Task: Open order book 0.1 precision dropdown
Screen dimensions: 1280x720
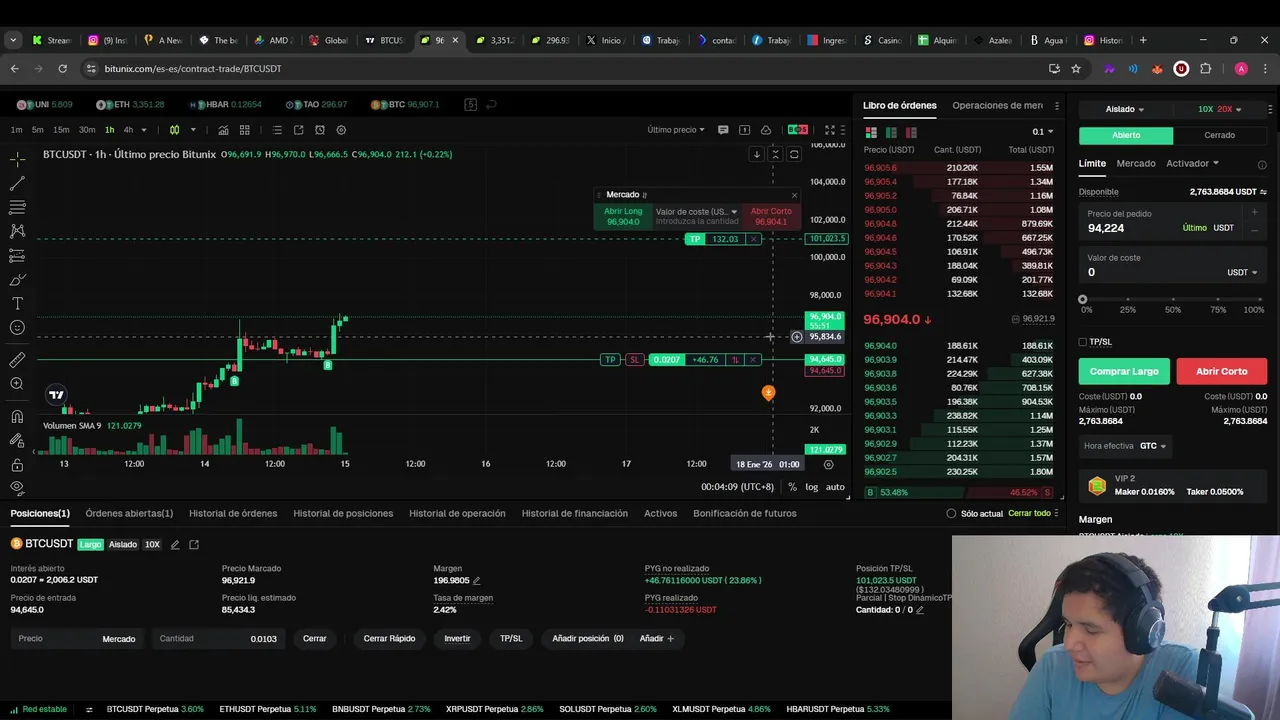Action: click(1043, 132)
